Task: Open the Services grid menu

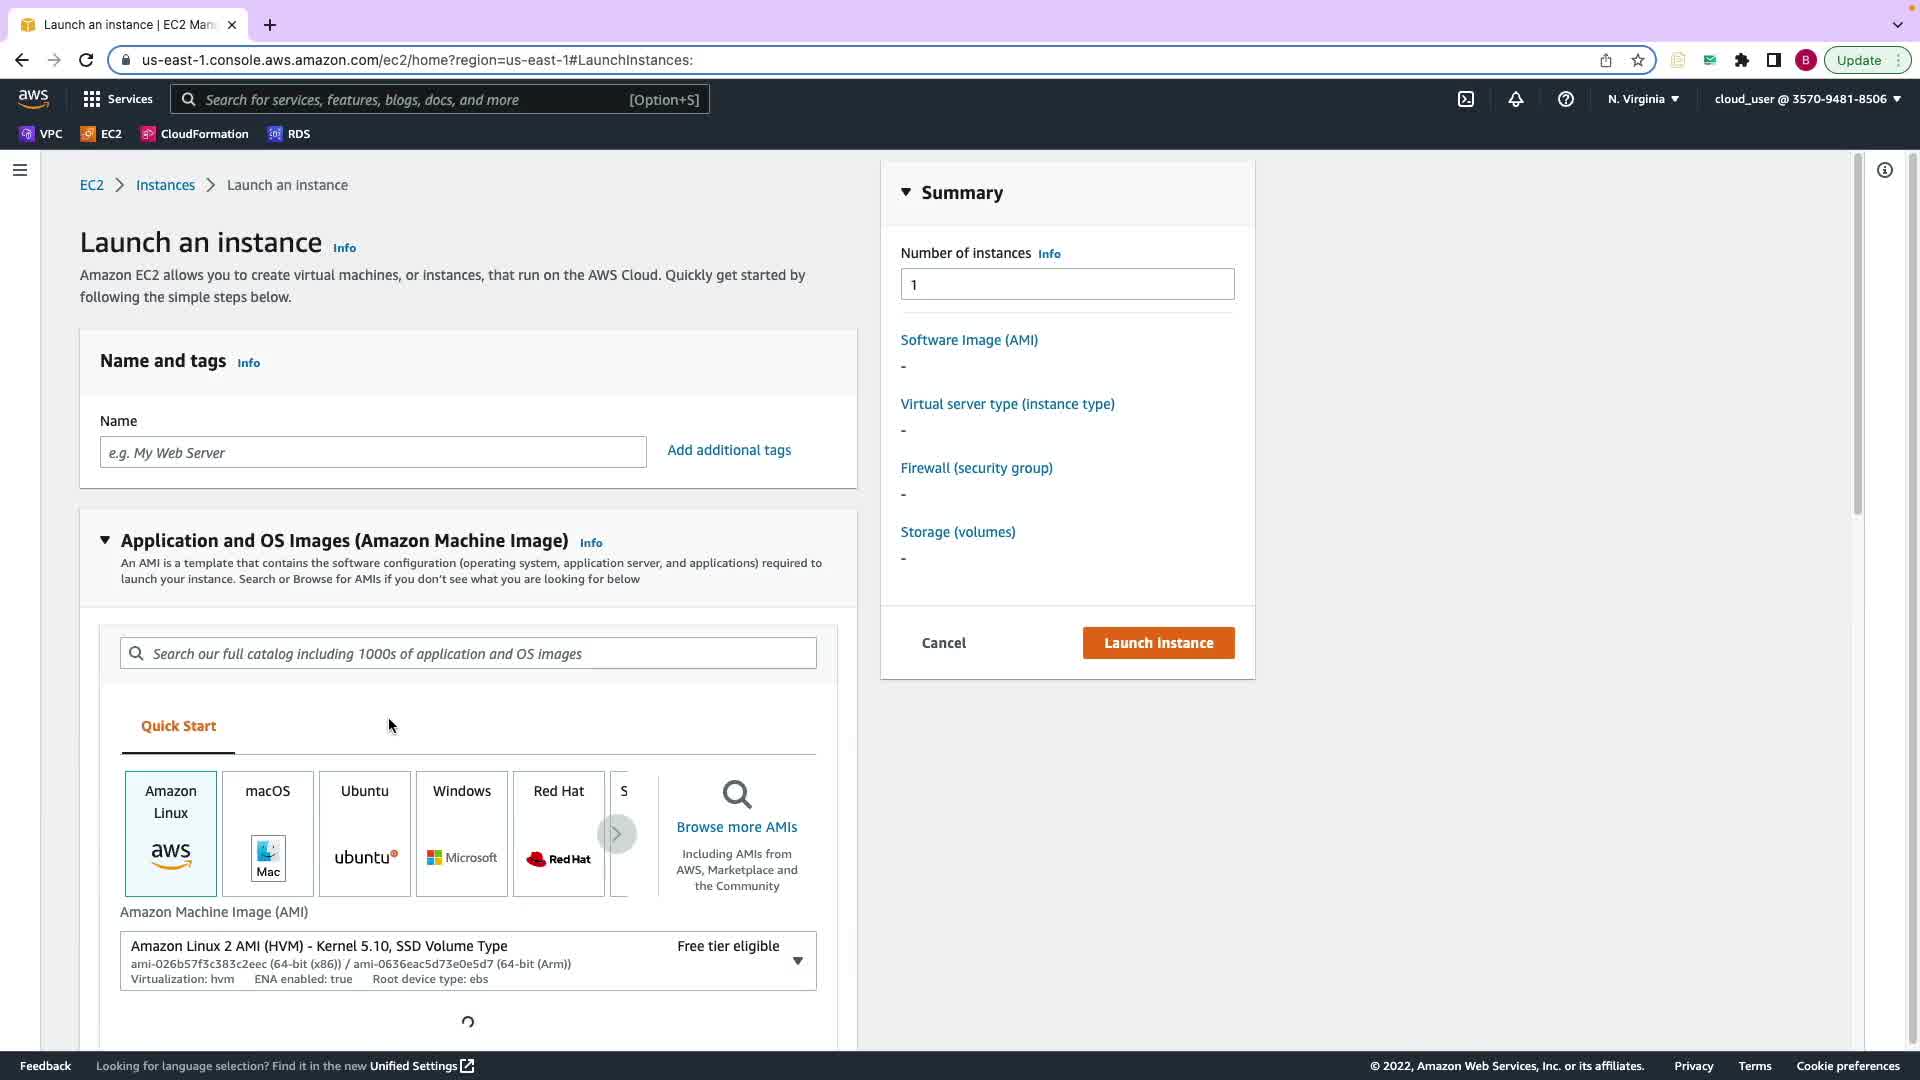Action: click(x=118, y=99)
